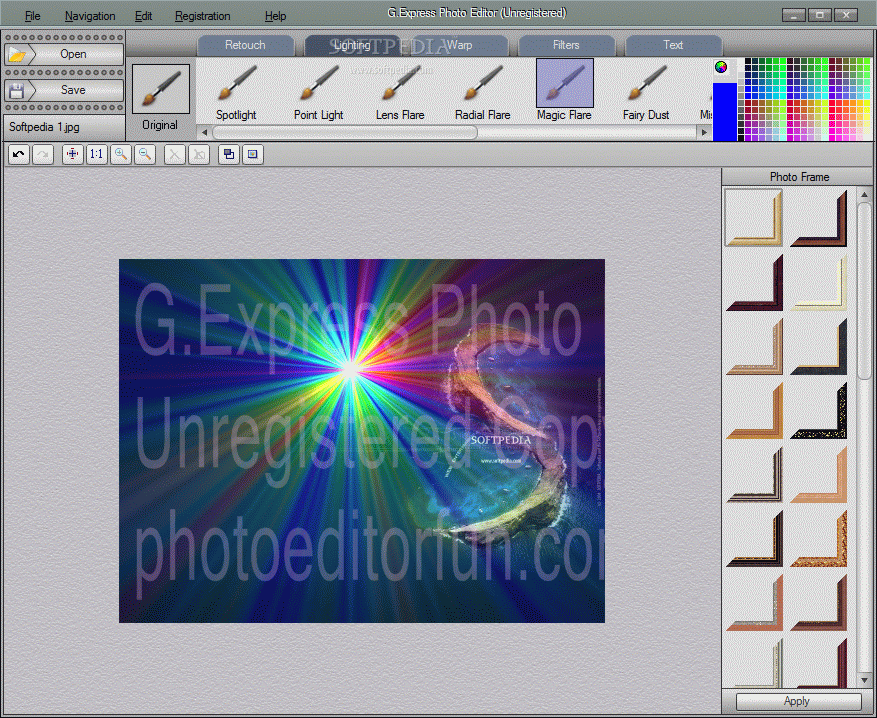Open the File menu
877x718 pixels.
32,16
